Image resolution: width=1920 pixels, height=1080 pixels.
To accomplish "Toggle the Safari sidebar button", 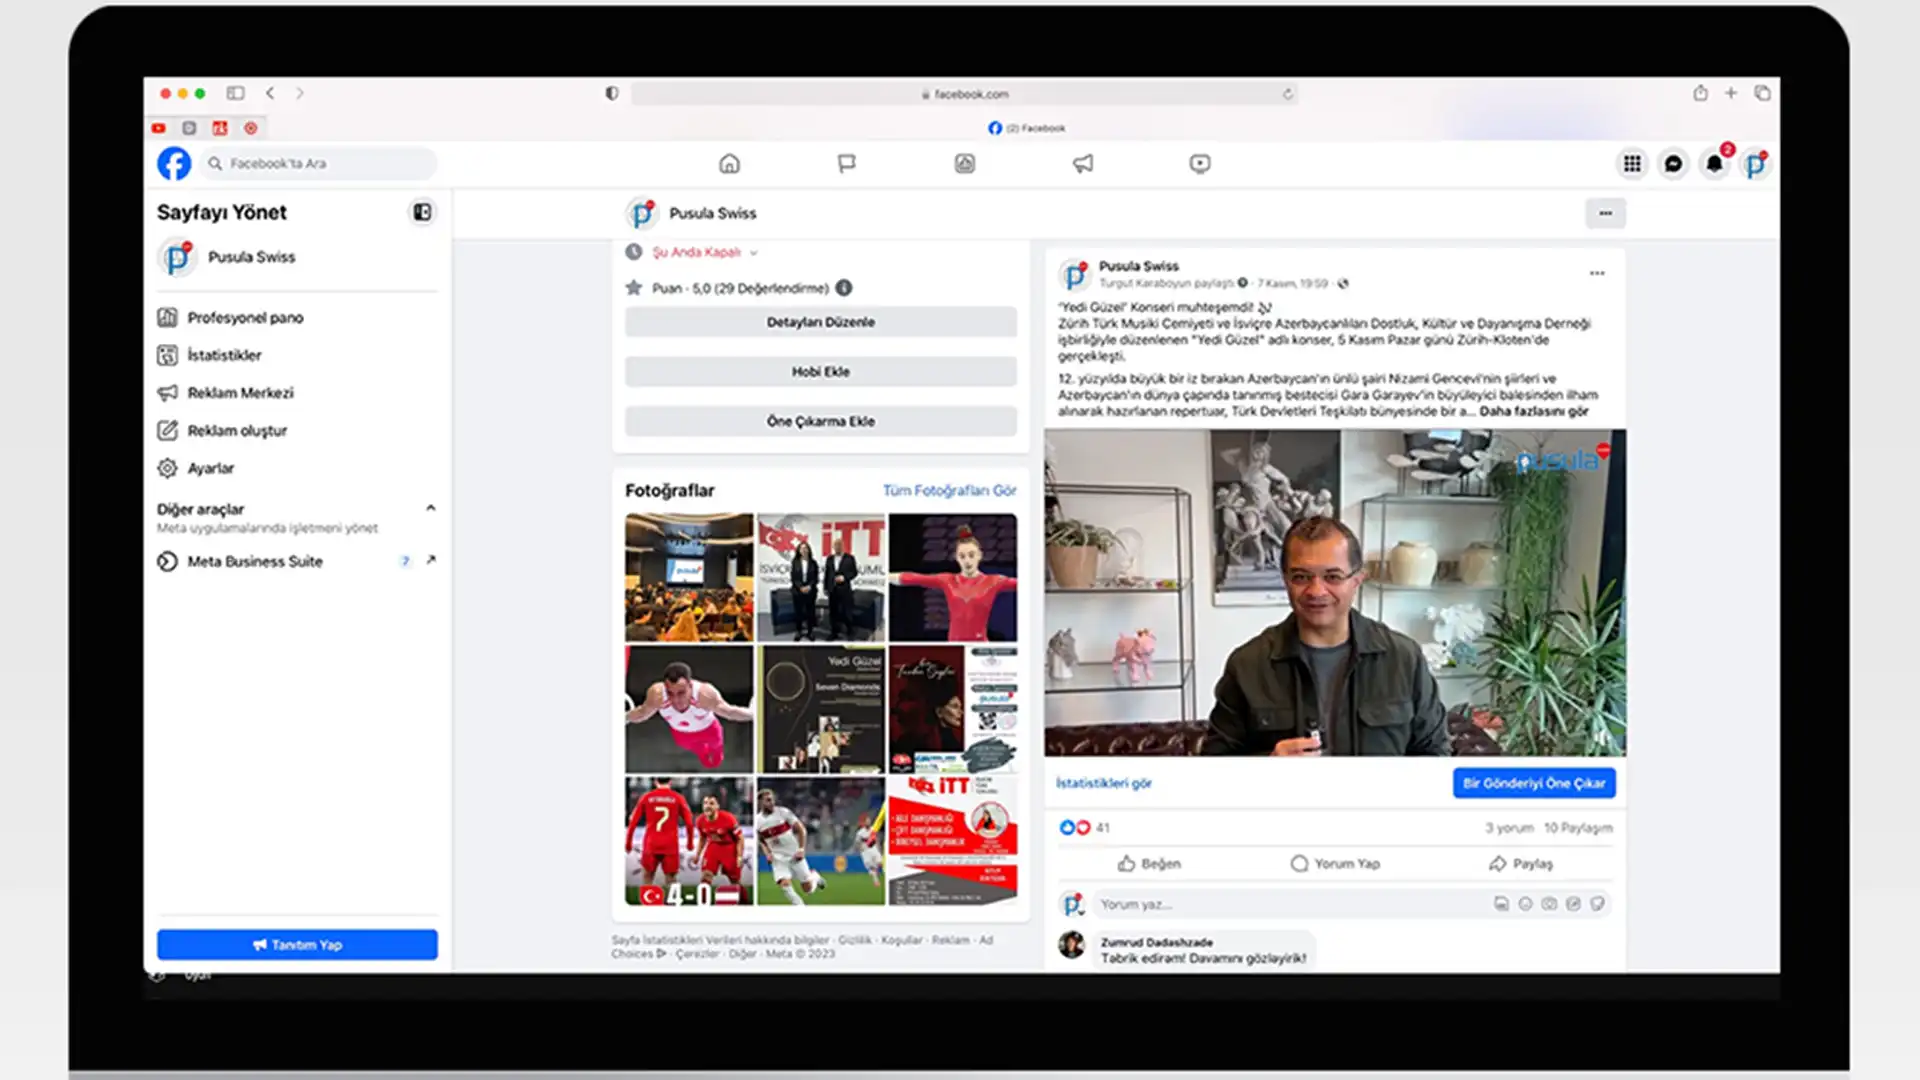I will pos(235,93).
